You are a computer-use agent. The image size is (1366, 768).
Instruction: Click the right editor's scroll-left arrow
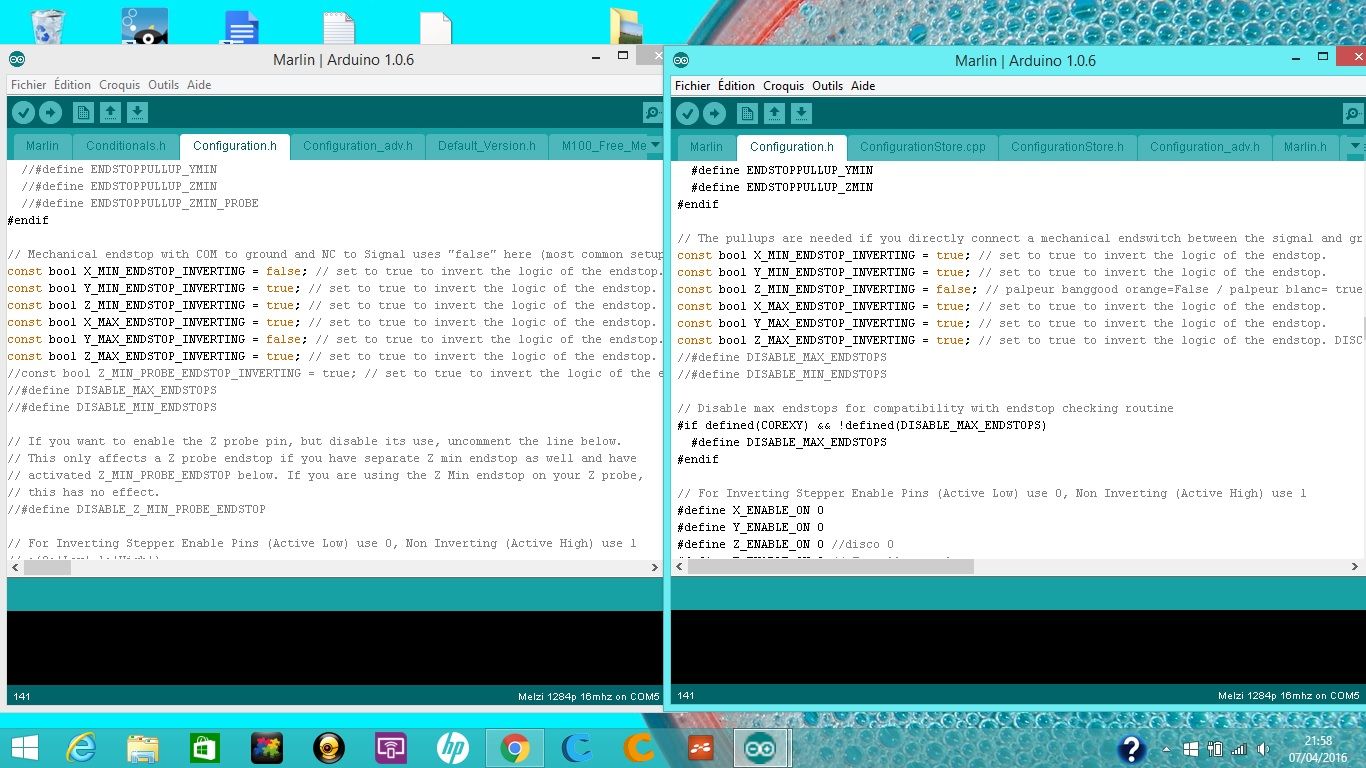click(x=680, y=566)
